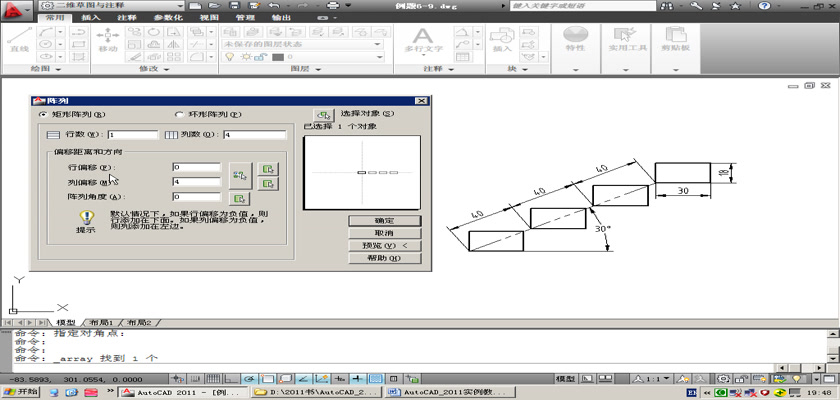The width and height of the screenshot is (840, 400).
Task: Expand the Layers (图层) panel
Action: click(306, 69)
